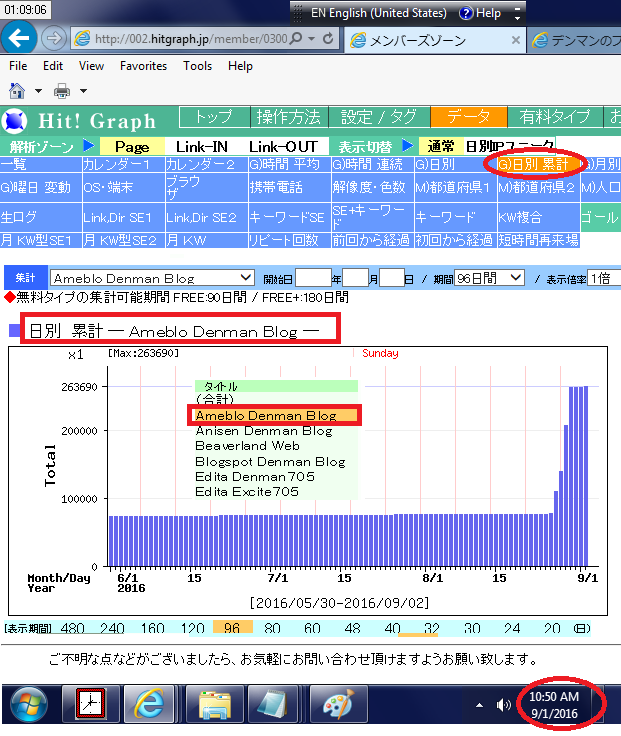Open the 有料タイプ navigation tab
Screen dimensions: 621x736
(555, 117)
